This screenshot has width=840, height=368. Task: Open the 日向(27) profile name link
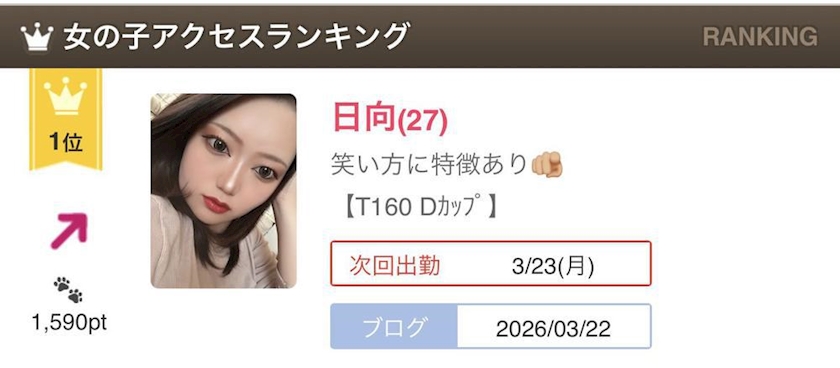(389, 117)
